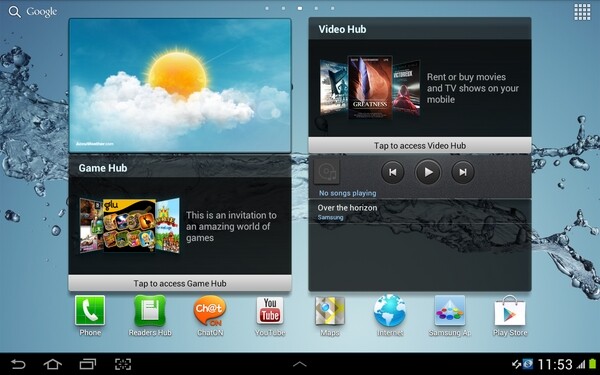Tap the Home navigation button
Viewport: 600px width, 375px height.
(x=53, y=364)
